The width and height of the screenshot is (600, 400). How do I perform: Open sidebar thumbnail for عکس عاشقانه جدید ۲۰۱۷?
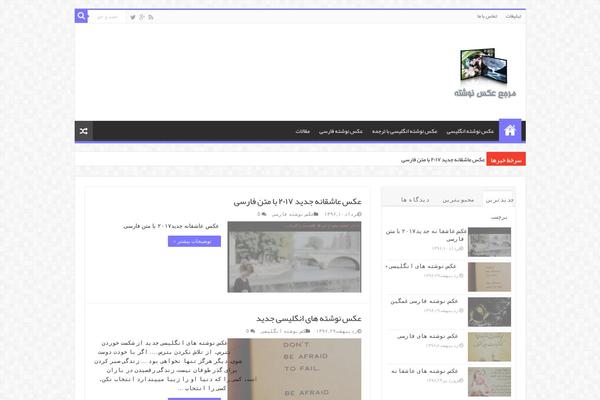(489, 242)
